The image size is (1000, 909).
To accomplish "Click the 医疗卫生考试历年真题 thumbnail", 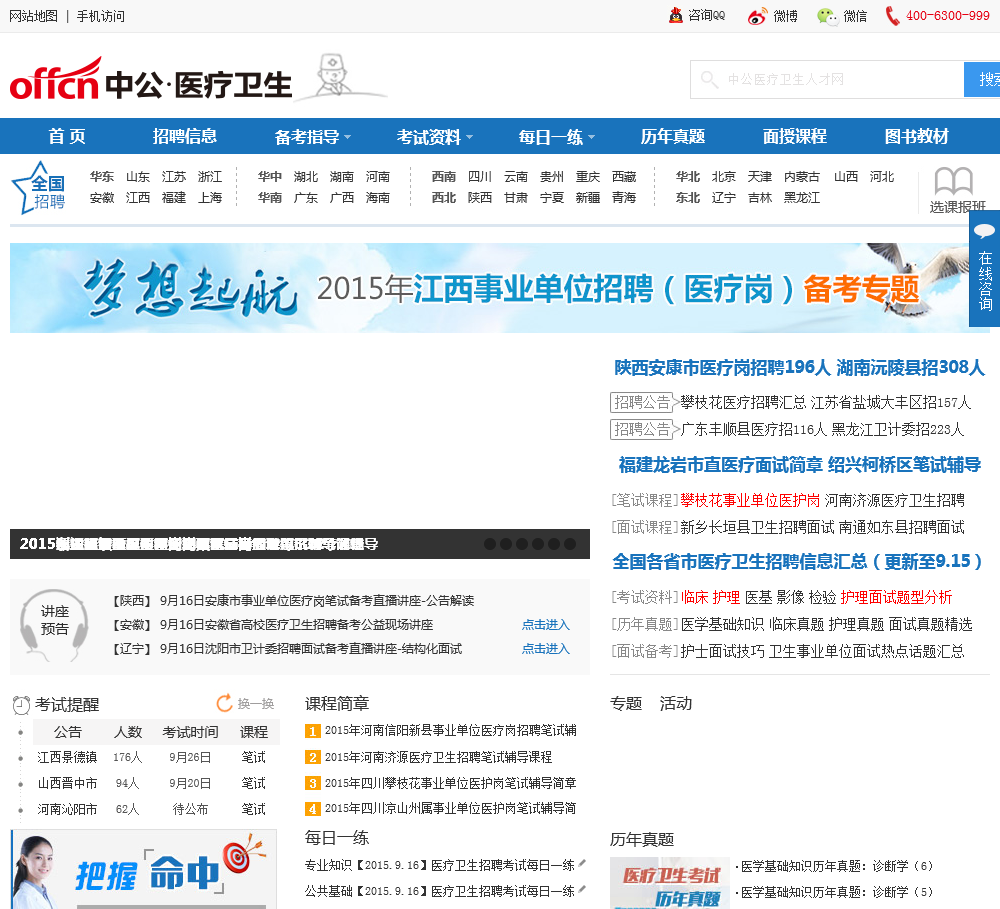I will (x=670, y=883).
